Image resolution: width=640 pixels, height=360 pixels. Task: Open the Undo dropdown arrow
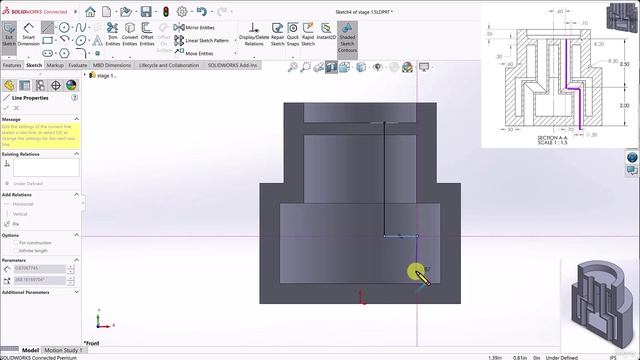click(211, 12)
